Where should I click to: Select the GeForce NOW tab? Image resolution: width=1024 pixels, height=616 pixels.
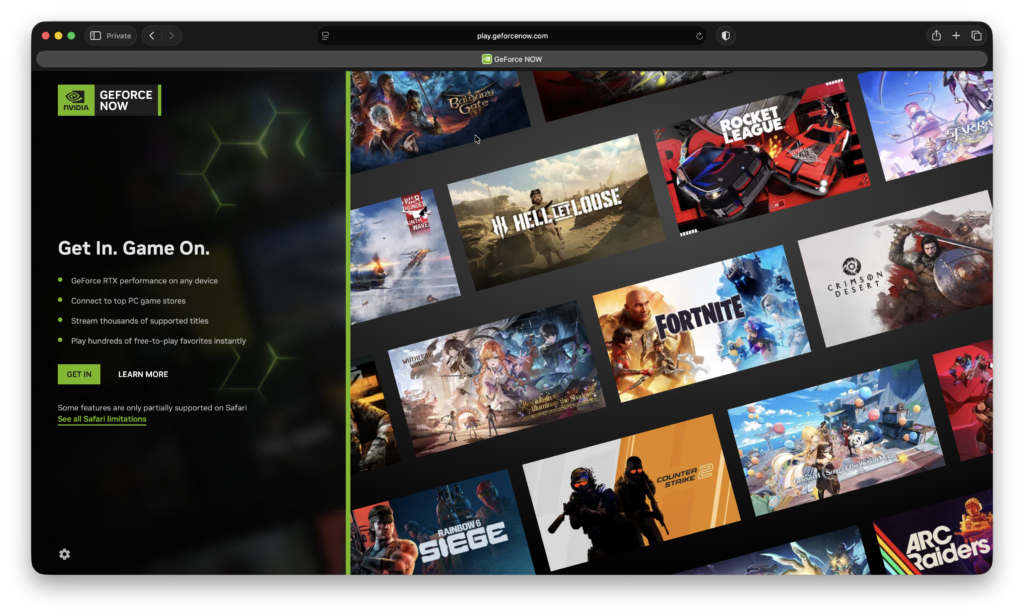[512, 59]
